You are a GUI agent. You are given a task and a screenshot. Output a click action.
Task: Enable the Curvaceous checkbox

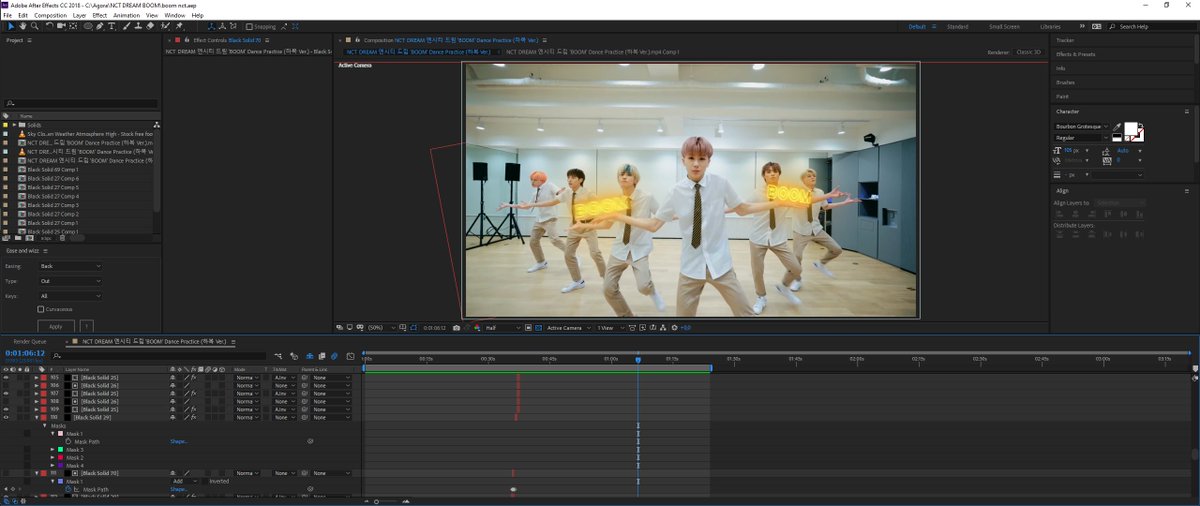[x=41, y=309]
